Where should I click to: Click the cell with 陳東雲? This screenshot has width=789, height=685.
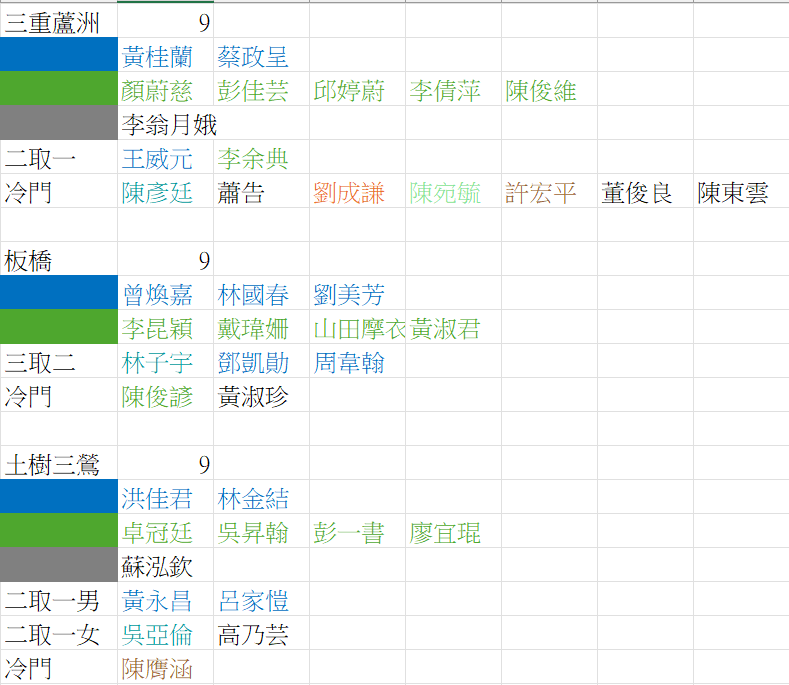pos(742,191)
